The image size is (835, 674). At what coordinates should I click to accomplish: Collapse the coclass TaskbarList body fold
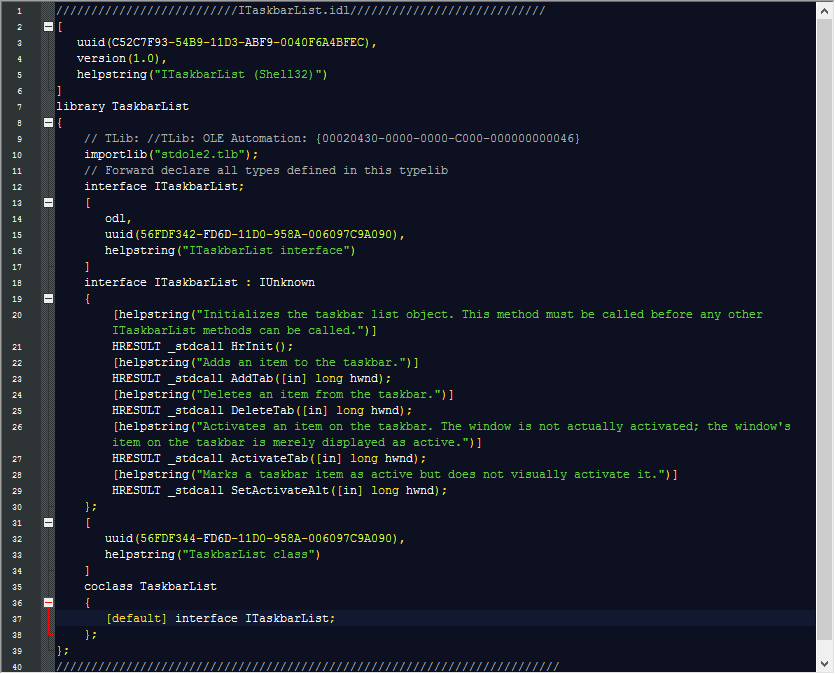(47, 602)
